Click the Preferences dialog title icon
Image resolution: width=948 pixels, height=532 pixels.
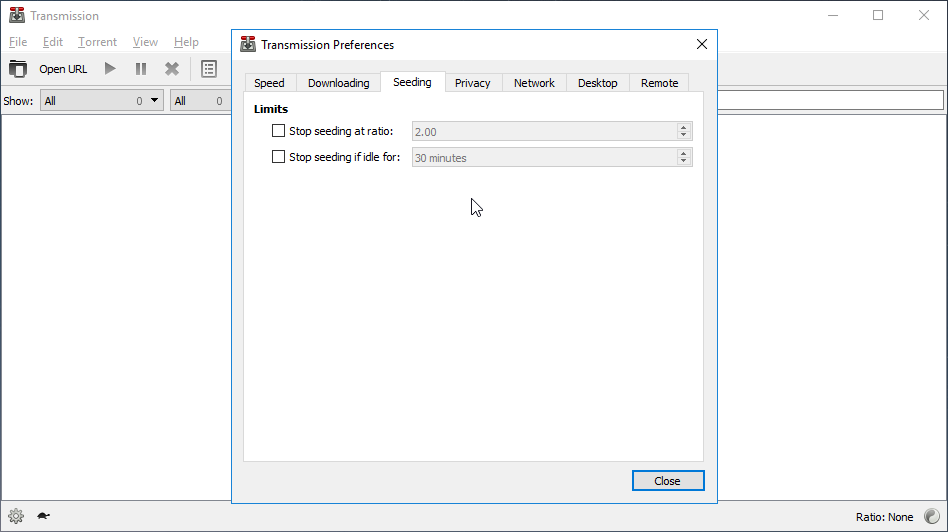(248, 44)
